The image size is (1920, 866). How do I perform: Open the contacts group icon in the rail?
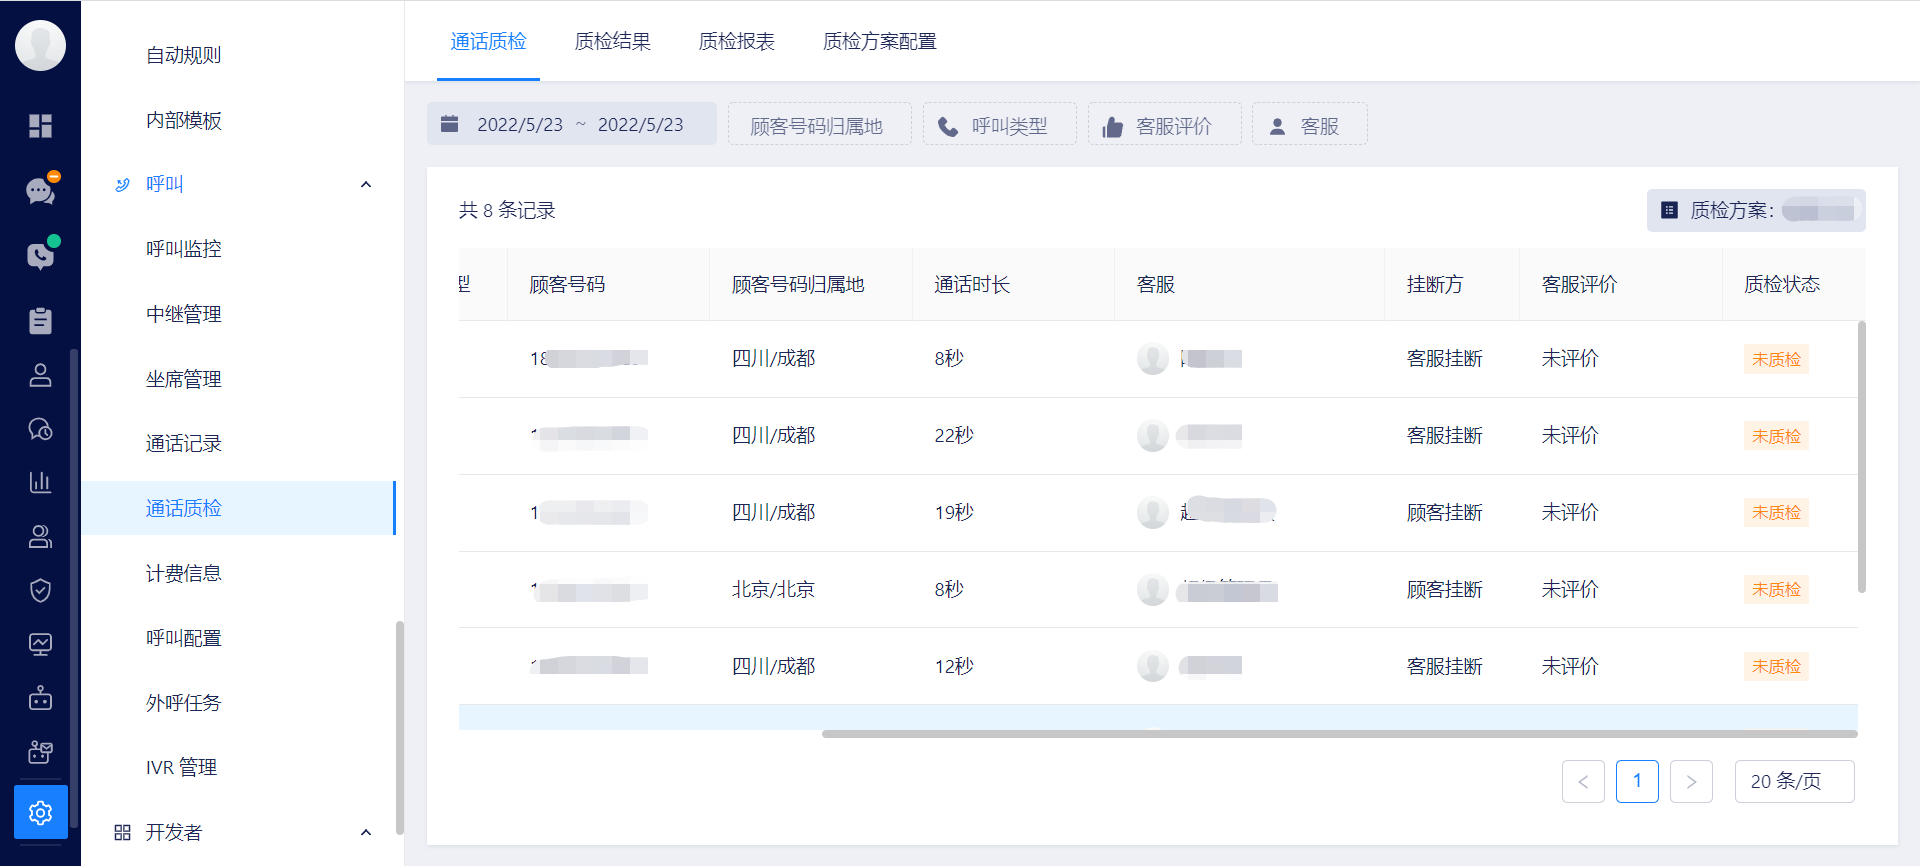(41, 537)
